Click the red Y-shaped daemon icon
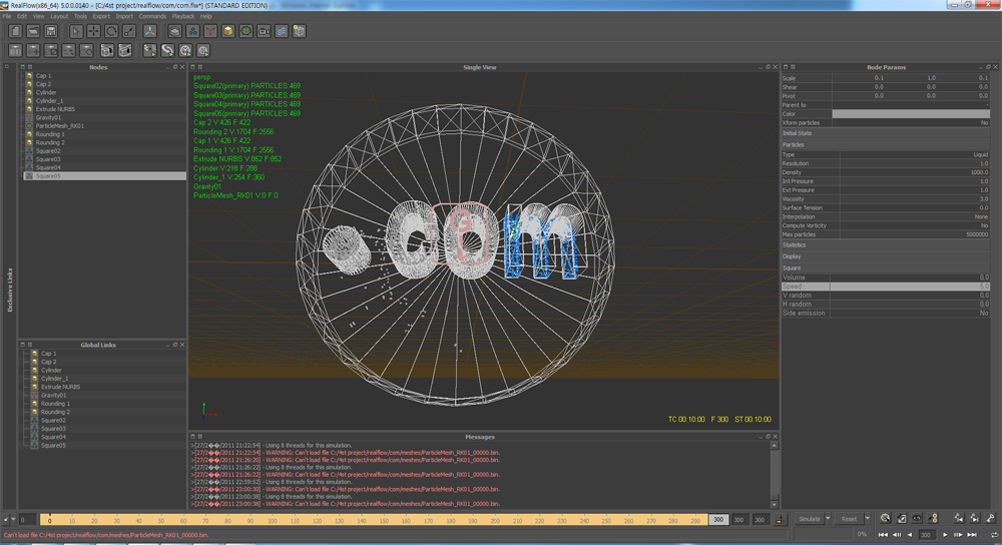1002x545 pixels. click(210, 31)
